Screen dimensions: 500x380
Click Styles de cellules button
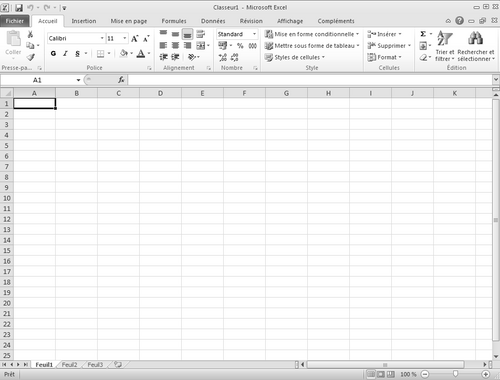click(295, 57)
